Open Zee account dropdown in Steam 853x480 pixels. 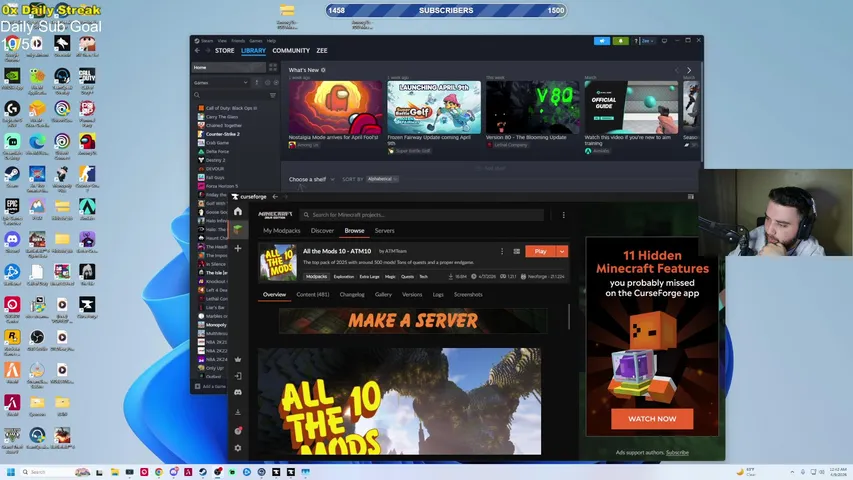(647, 41)
